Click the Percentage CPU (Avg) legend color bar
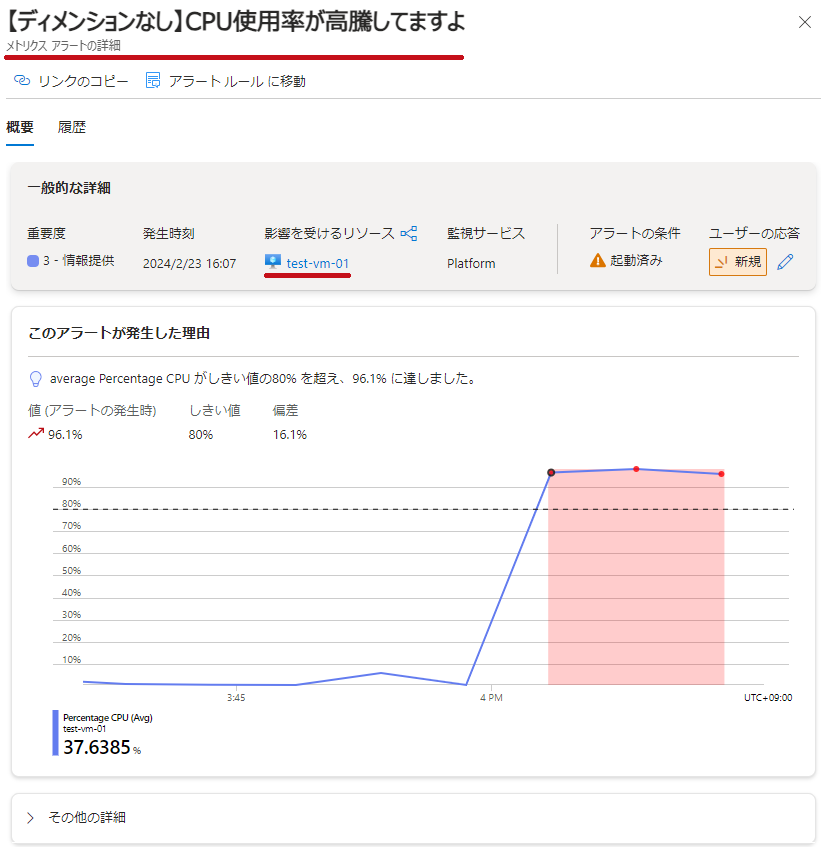 tap(55, 732)
